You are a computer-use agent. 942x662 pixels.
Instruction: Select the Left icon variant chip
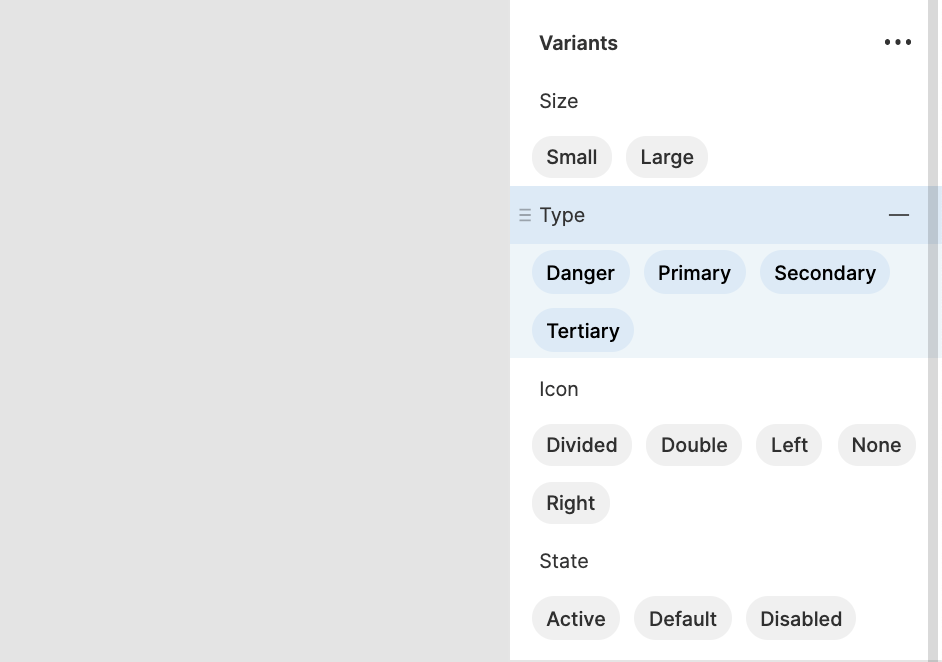(789, 445)
